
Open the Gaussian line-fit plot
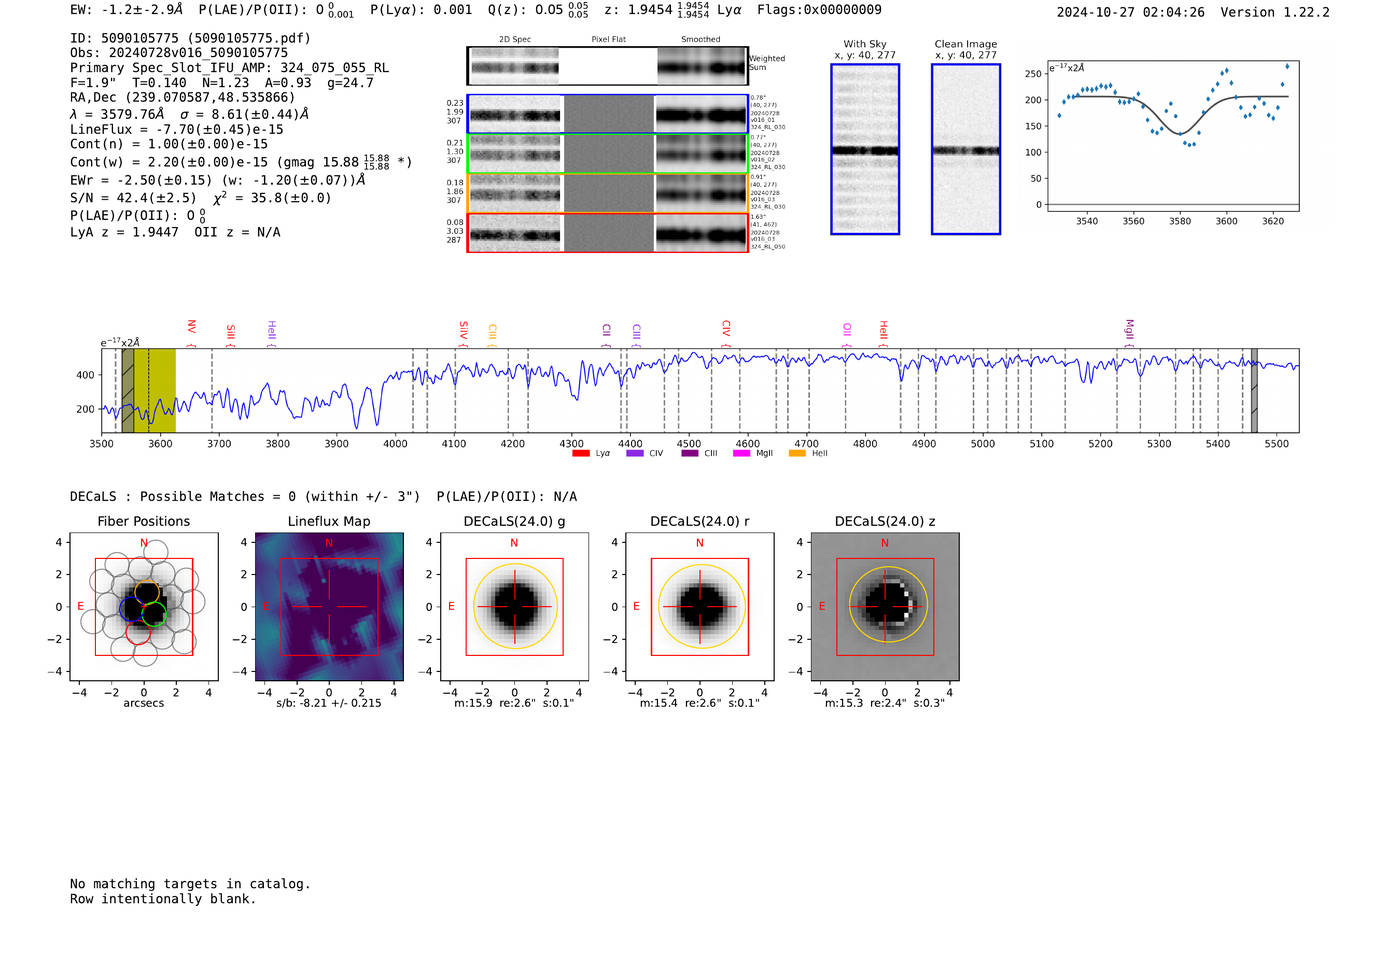[1172, 136]
